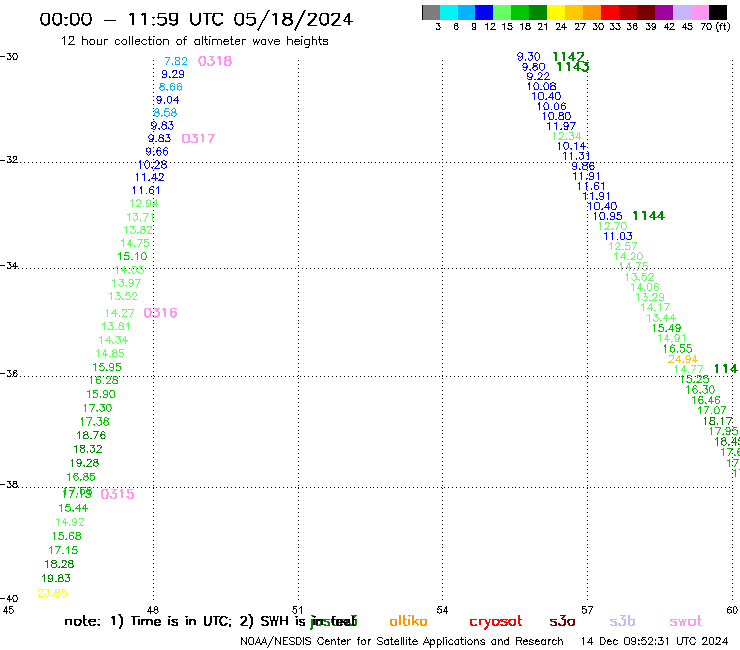
Task: Click the wave height value 19.83
Action: click(x=56, y=578)
